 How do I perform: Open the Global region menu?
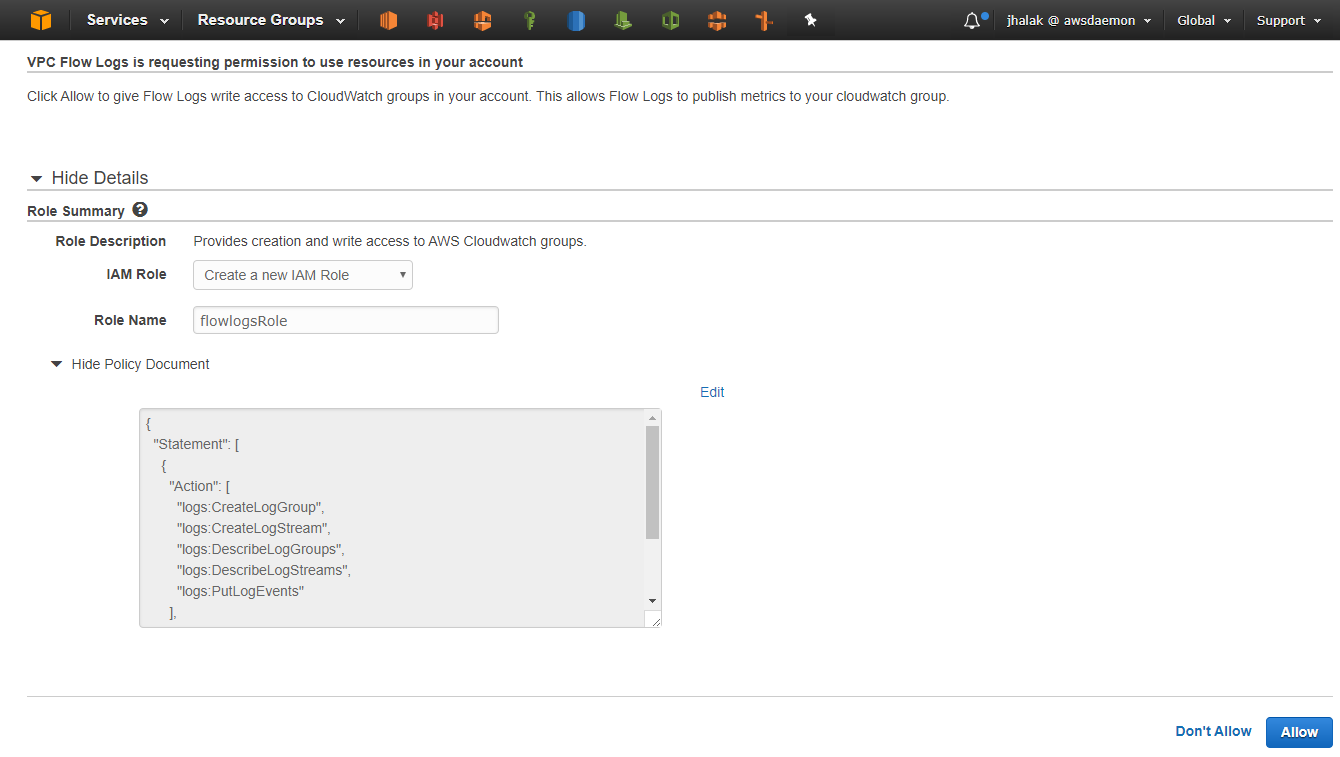(x=1204, y=20)
